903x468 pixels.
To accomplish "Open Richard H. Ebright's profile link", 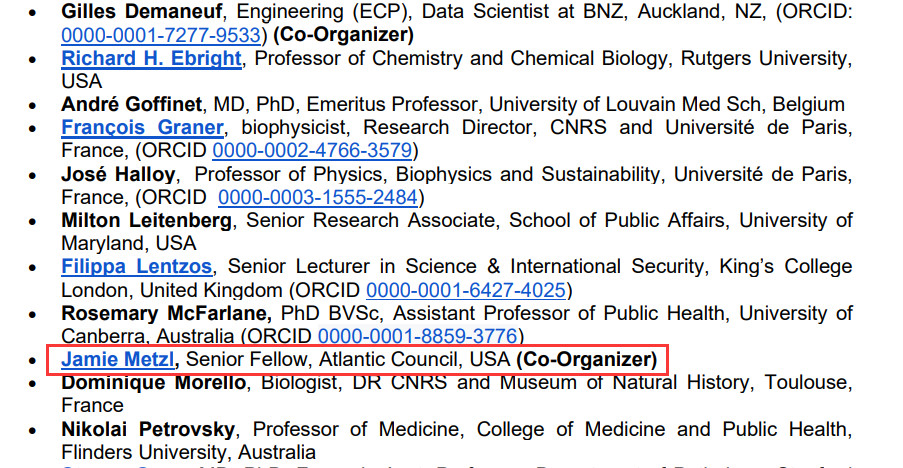I will click(x=151, y=58).
